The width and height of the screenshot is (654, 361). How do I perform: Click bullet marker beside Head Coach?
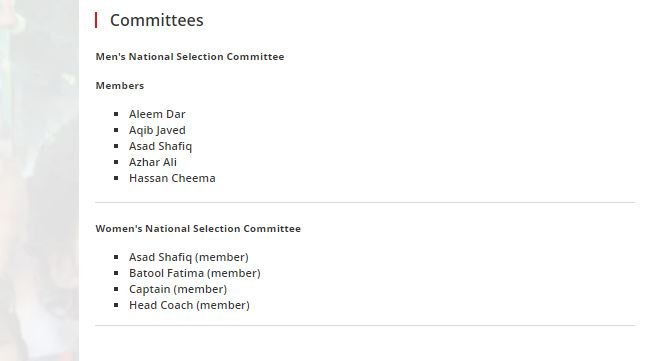(116, 305)
